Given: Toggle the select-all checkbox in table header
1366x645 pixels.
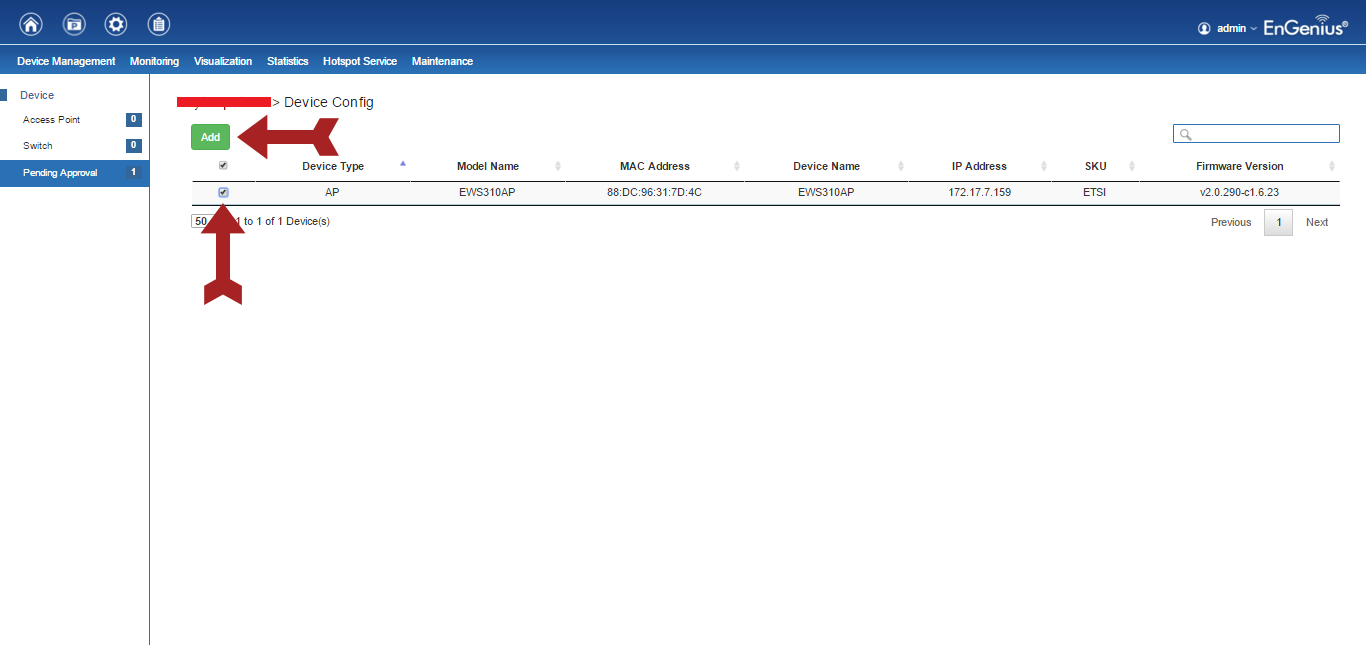Looking at the screenshot, I should [x=223, y=166].
